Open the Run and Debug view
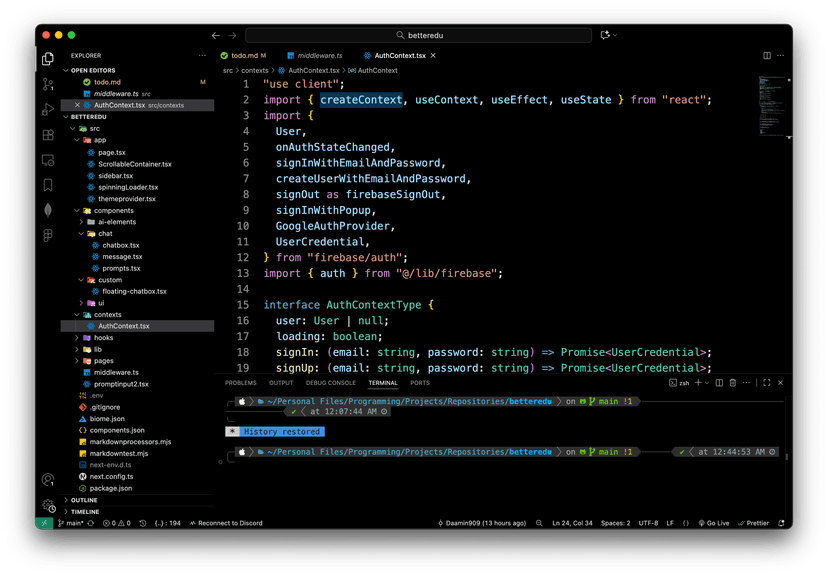 click(47, 109)
